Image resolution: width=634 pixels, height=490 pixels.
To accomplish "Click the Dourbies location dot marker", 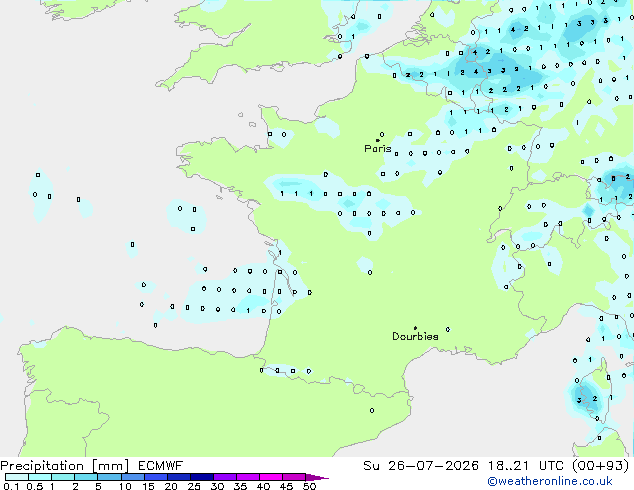I will pos(415,328).
